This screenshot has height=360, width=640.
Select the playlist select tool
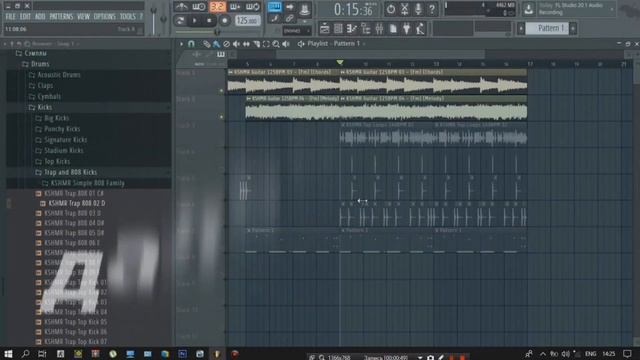coord(266,44)
